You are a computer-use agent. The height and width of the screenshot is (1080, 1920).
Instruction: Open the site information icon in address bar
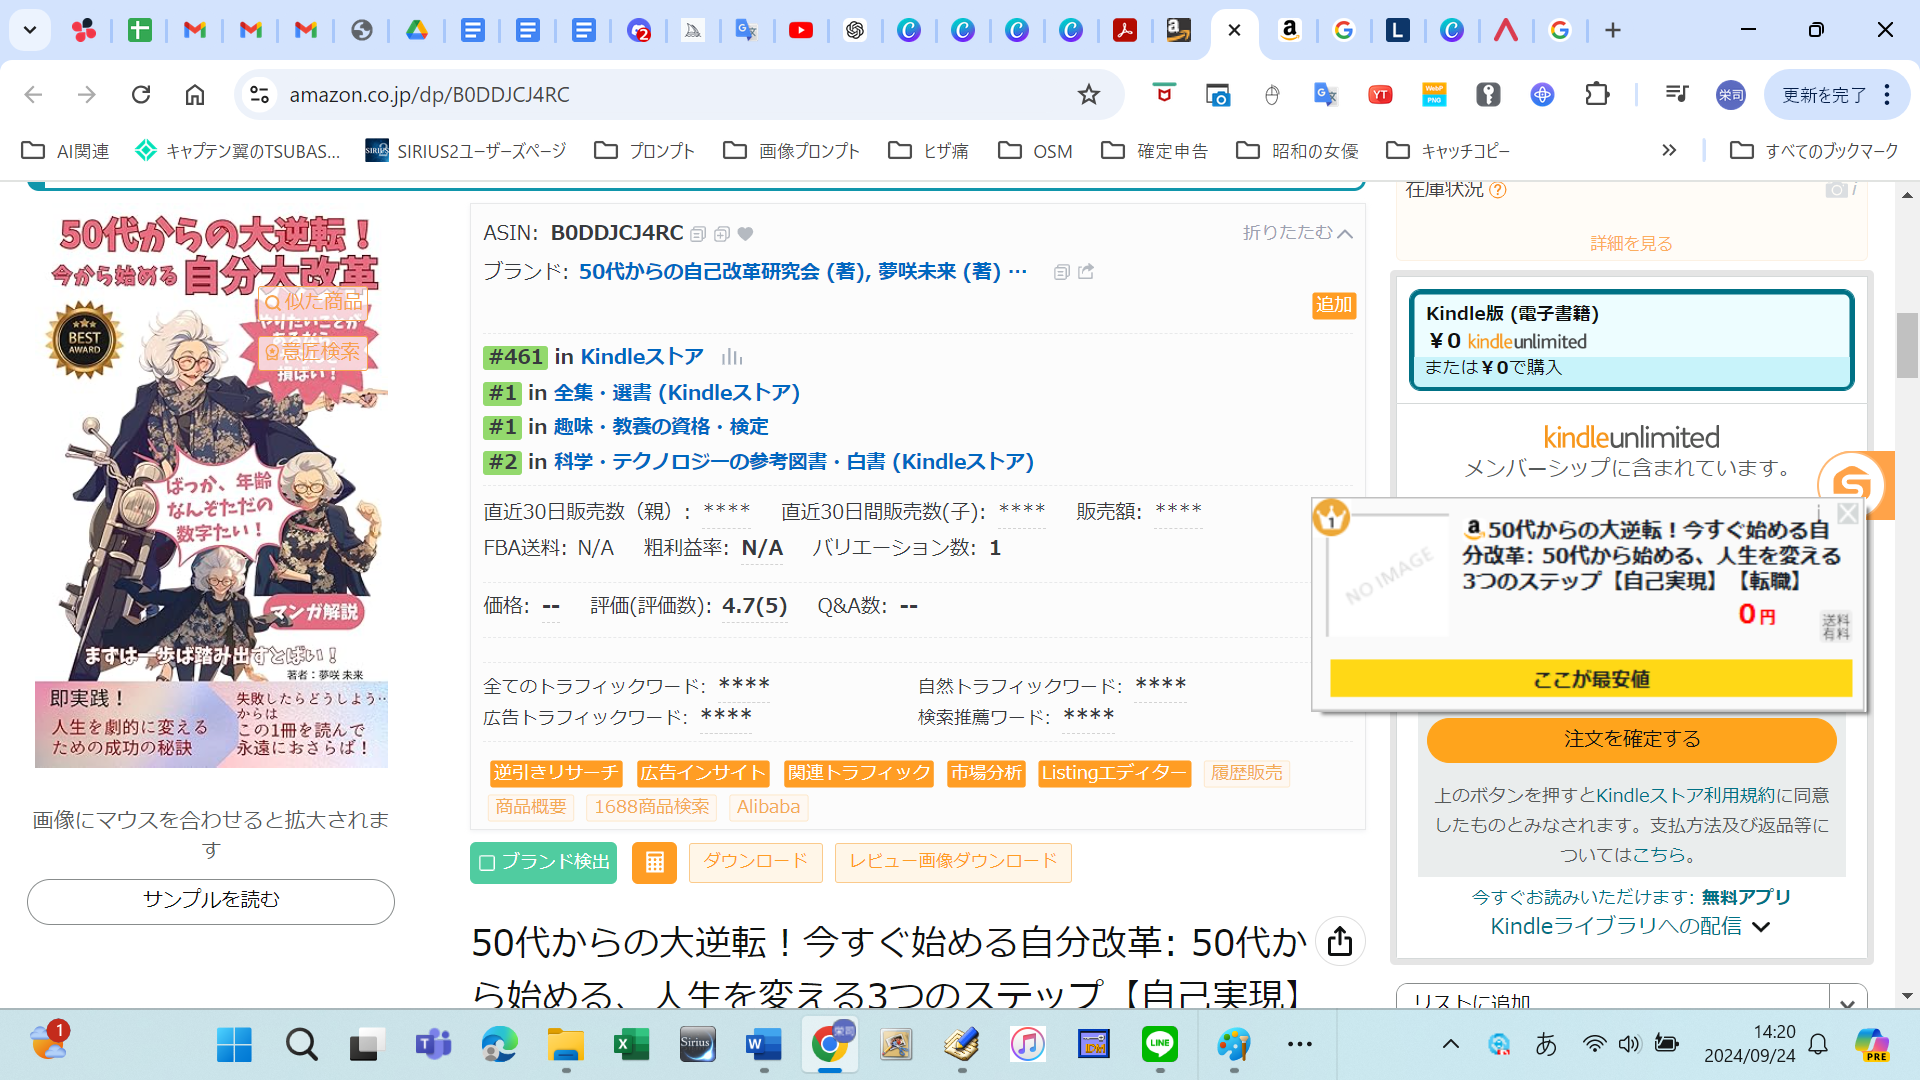pos(259,94)
